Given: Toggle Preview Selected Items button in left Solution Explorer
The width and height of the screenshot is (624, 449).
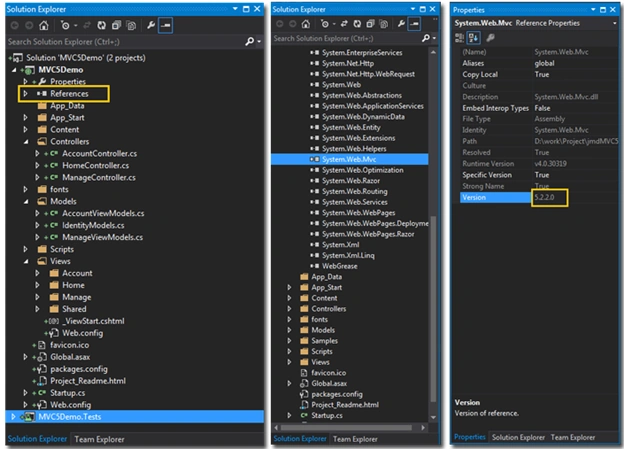Looking at the screenshot, I should point(165,26).
